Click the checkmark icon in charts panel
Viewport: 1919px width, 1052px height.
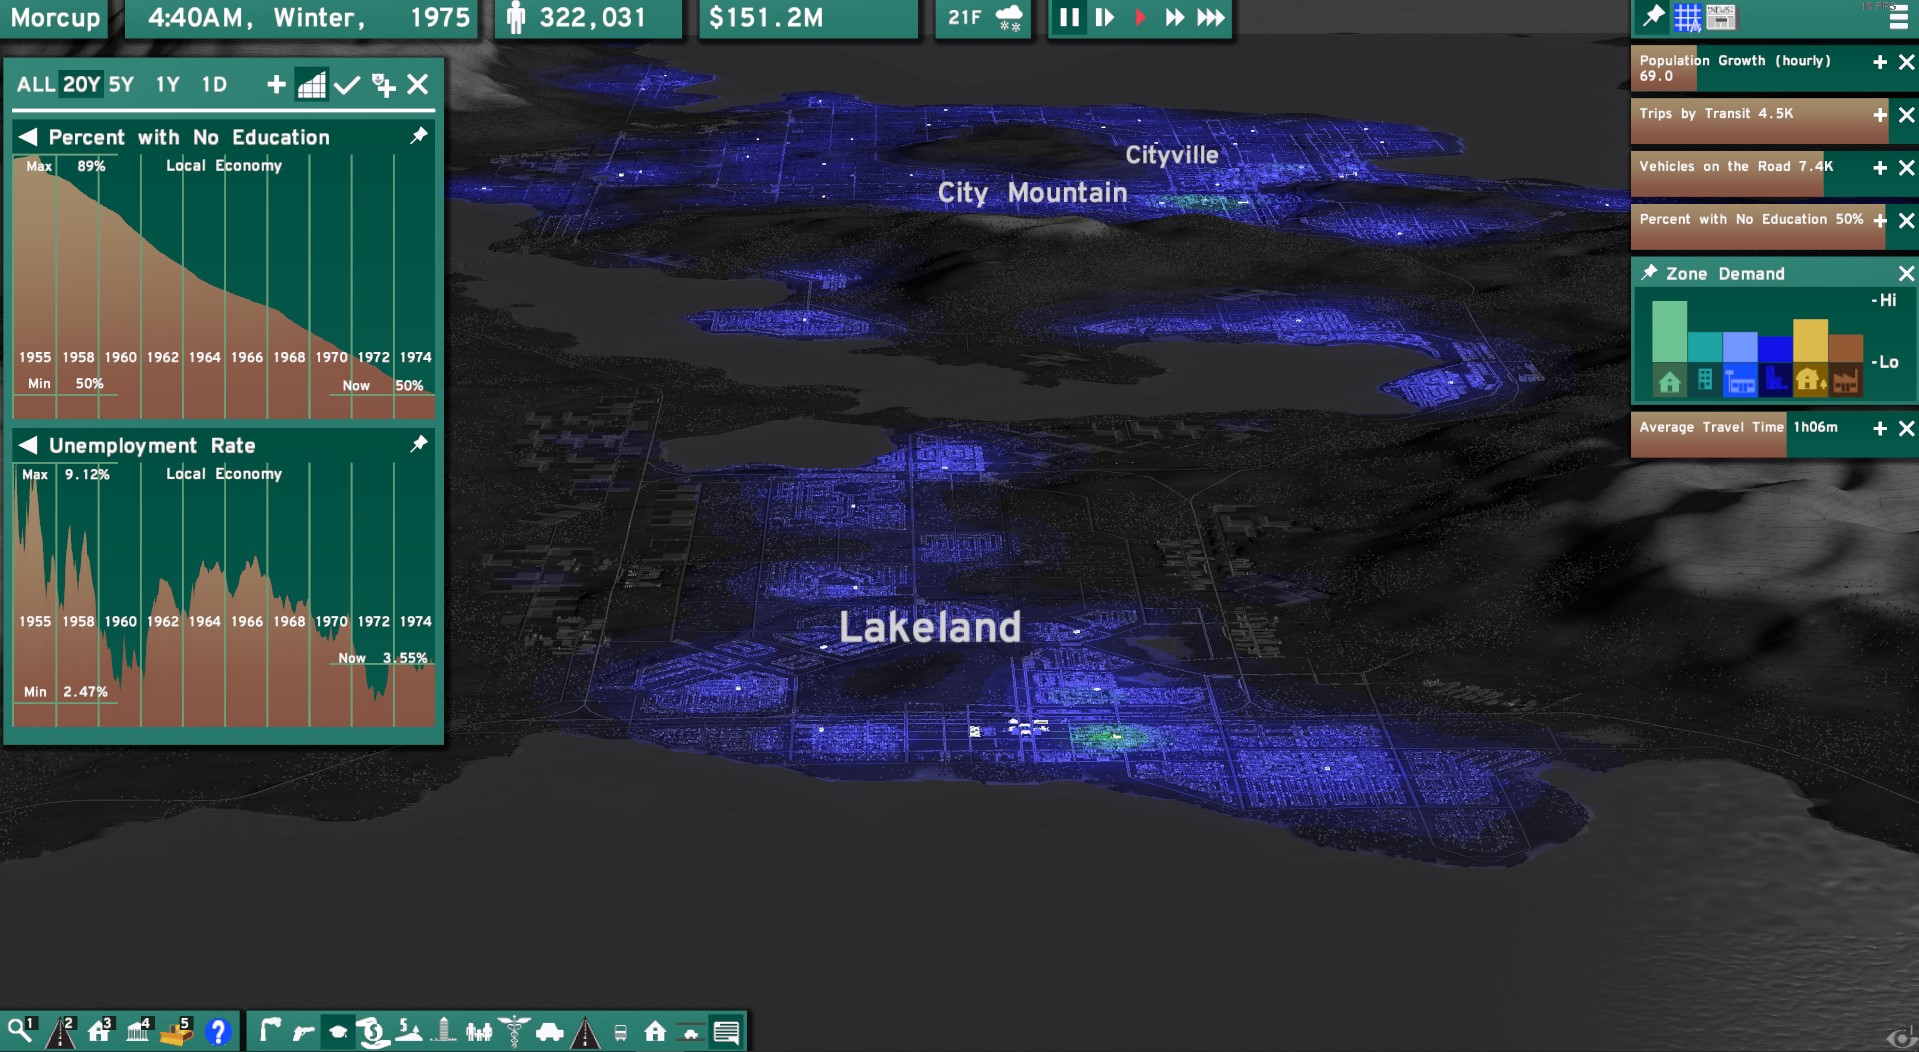coord(347,85)
